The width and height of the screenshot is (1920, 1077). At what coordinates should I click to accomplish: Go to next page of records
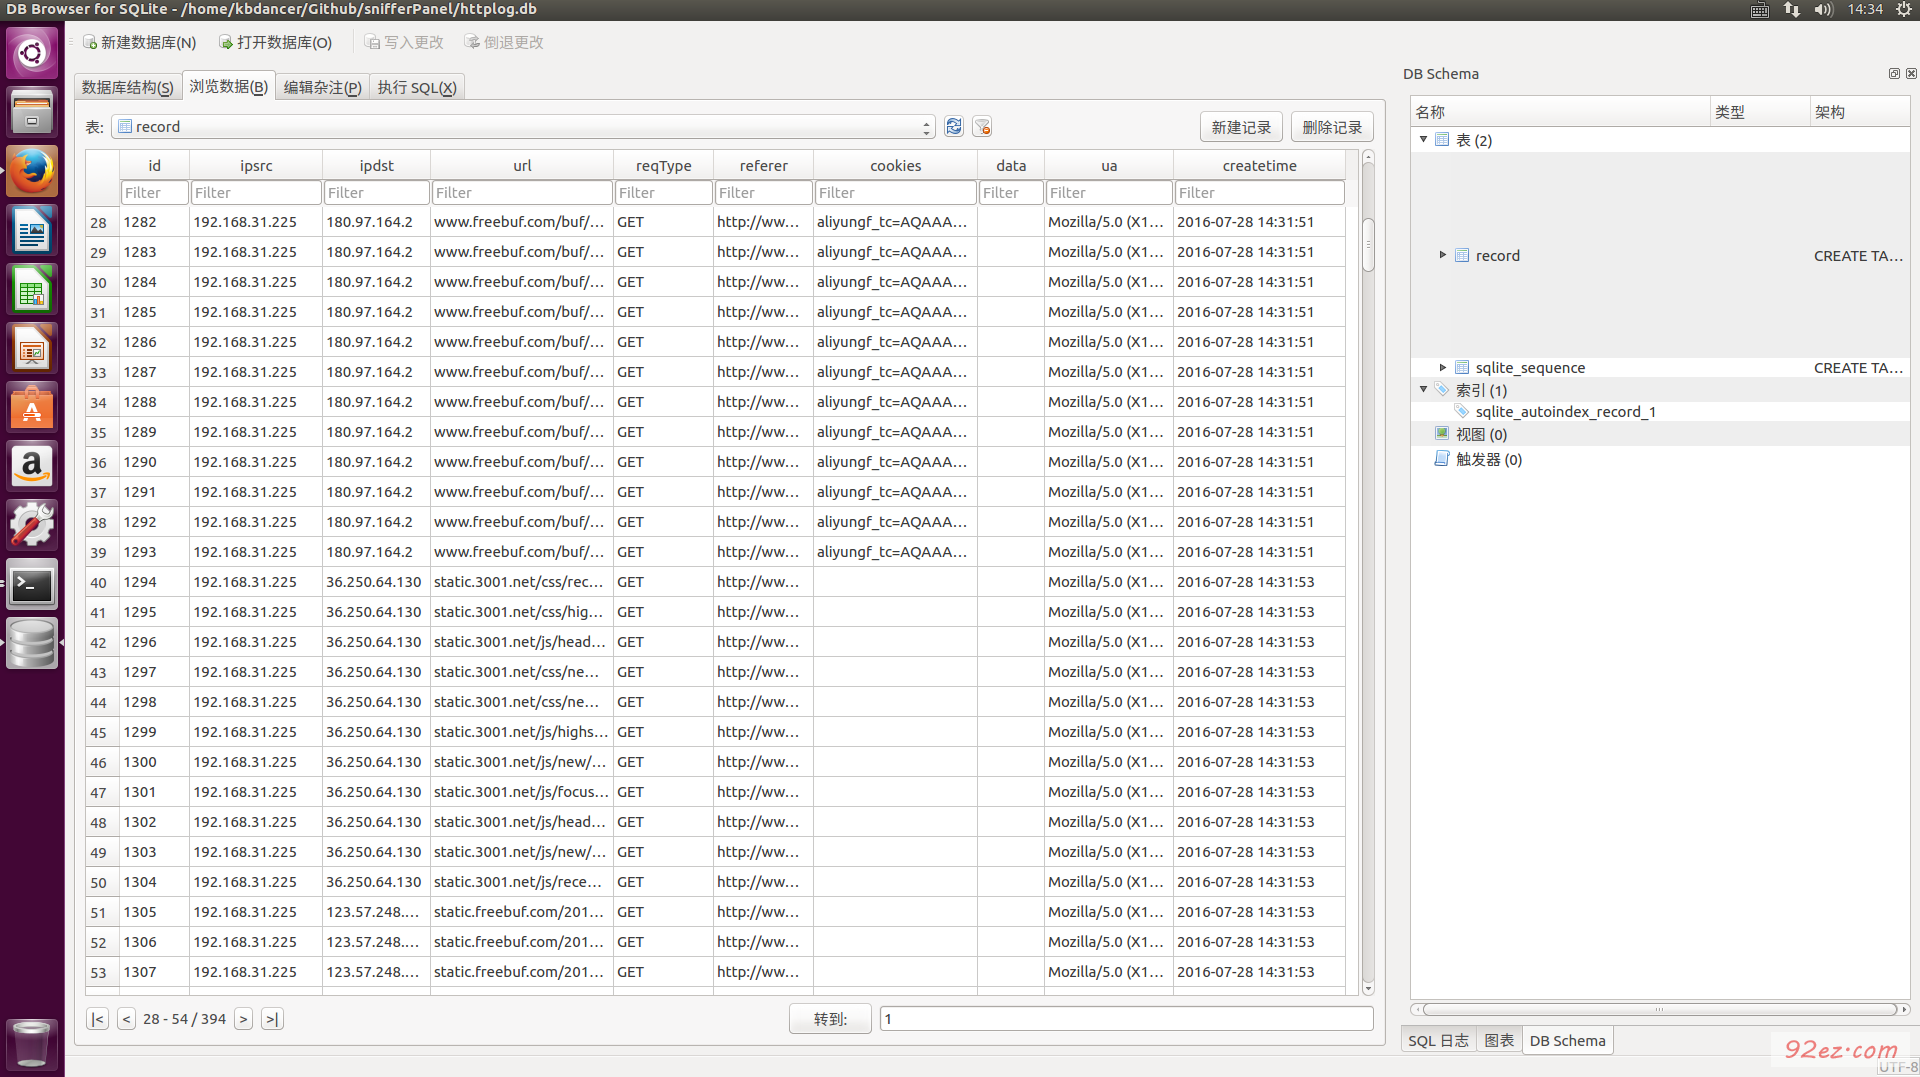pyautogui.click(x=243, y=1019)
